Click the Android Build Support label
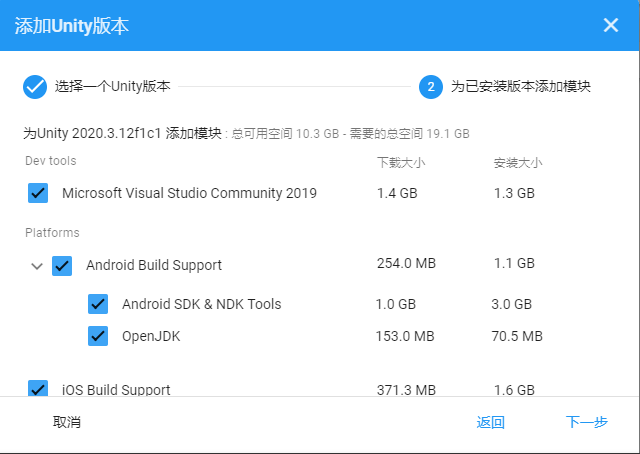640x454 pixels. coord(154,265)
